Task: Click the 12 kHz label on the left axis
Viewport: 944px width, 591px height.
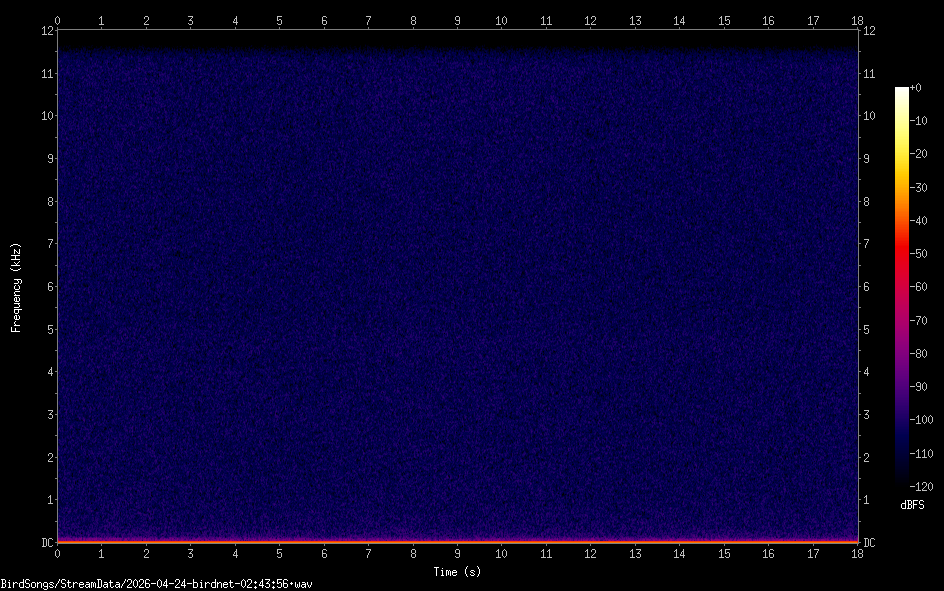Action: [45, 31]
